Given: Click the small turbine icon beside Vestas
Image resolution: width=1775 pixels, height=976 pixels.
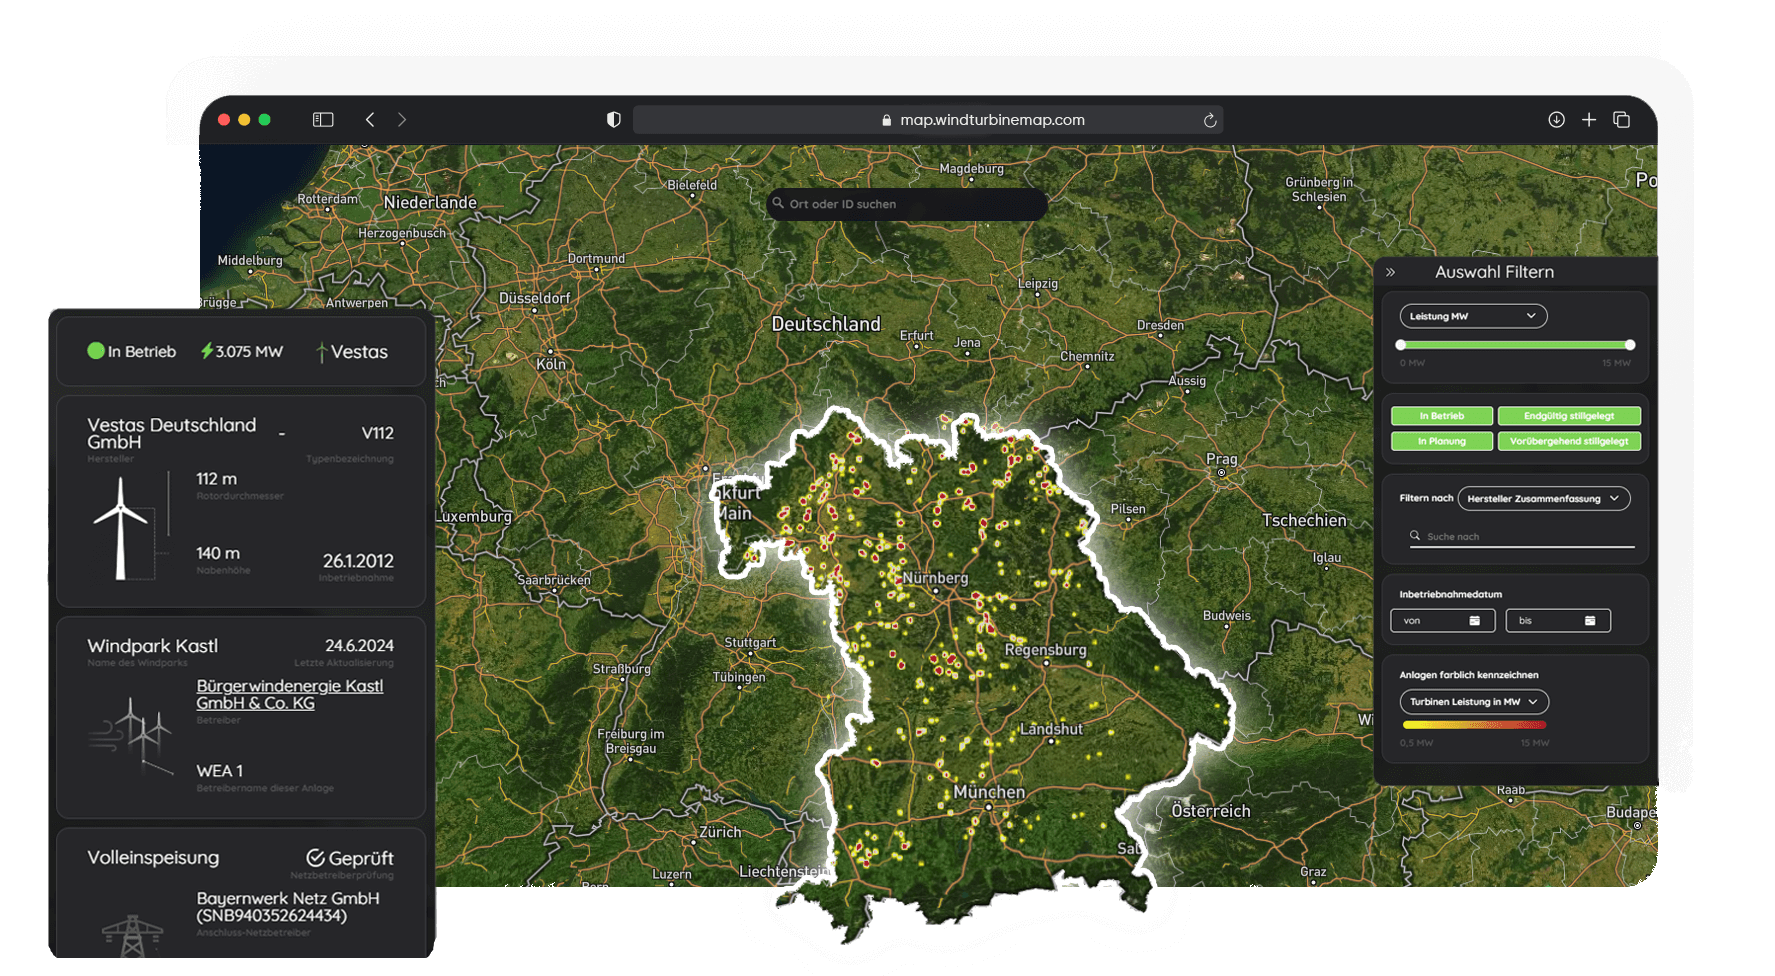Looking at the screenshot, I should point(322,352).
